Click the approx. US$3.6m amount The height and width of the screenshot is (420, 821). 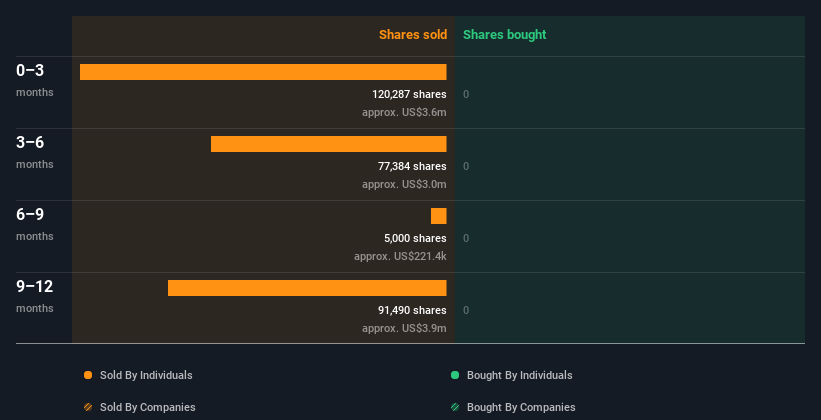click(404, 112)
